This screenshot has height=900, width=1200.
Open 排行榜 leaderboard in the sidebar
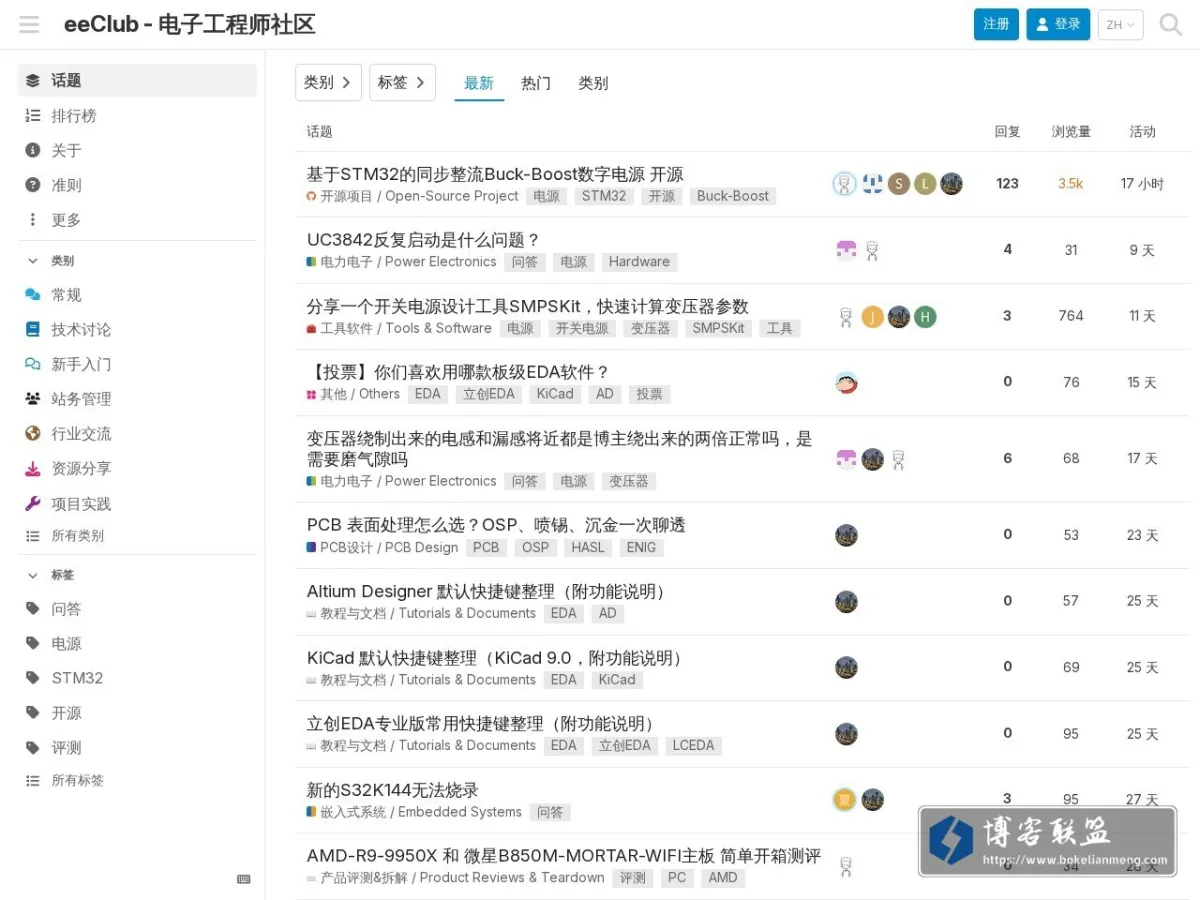tap(137, 116)
